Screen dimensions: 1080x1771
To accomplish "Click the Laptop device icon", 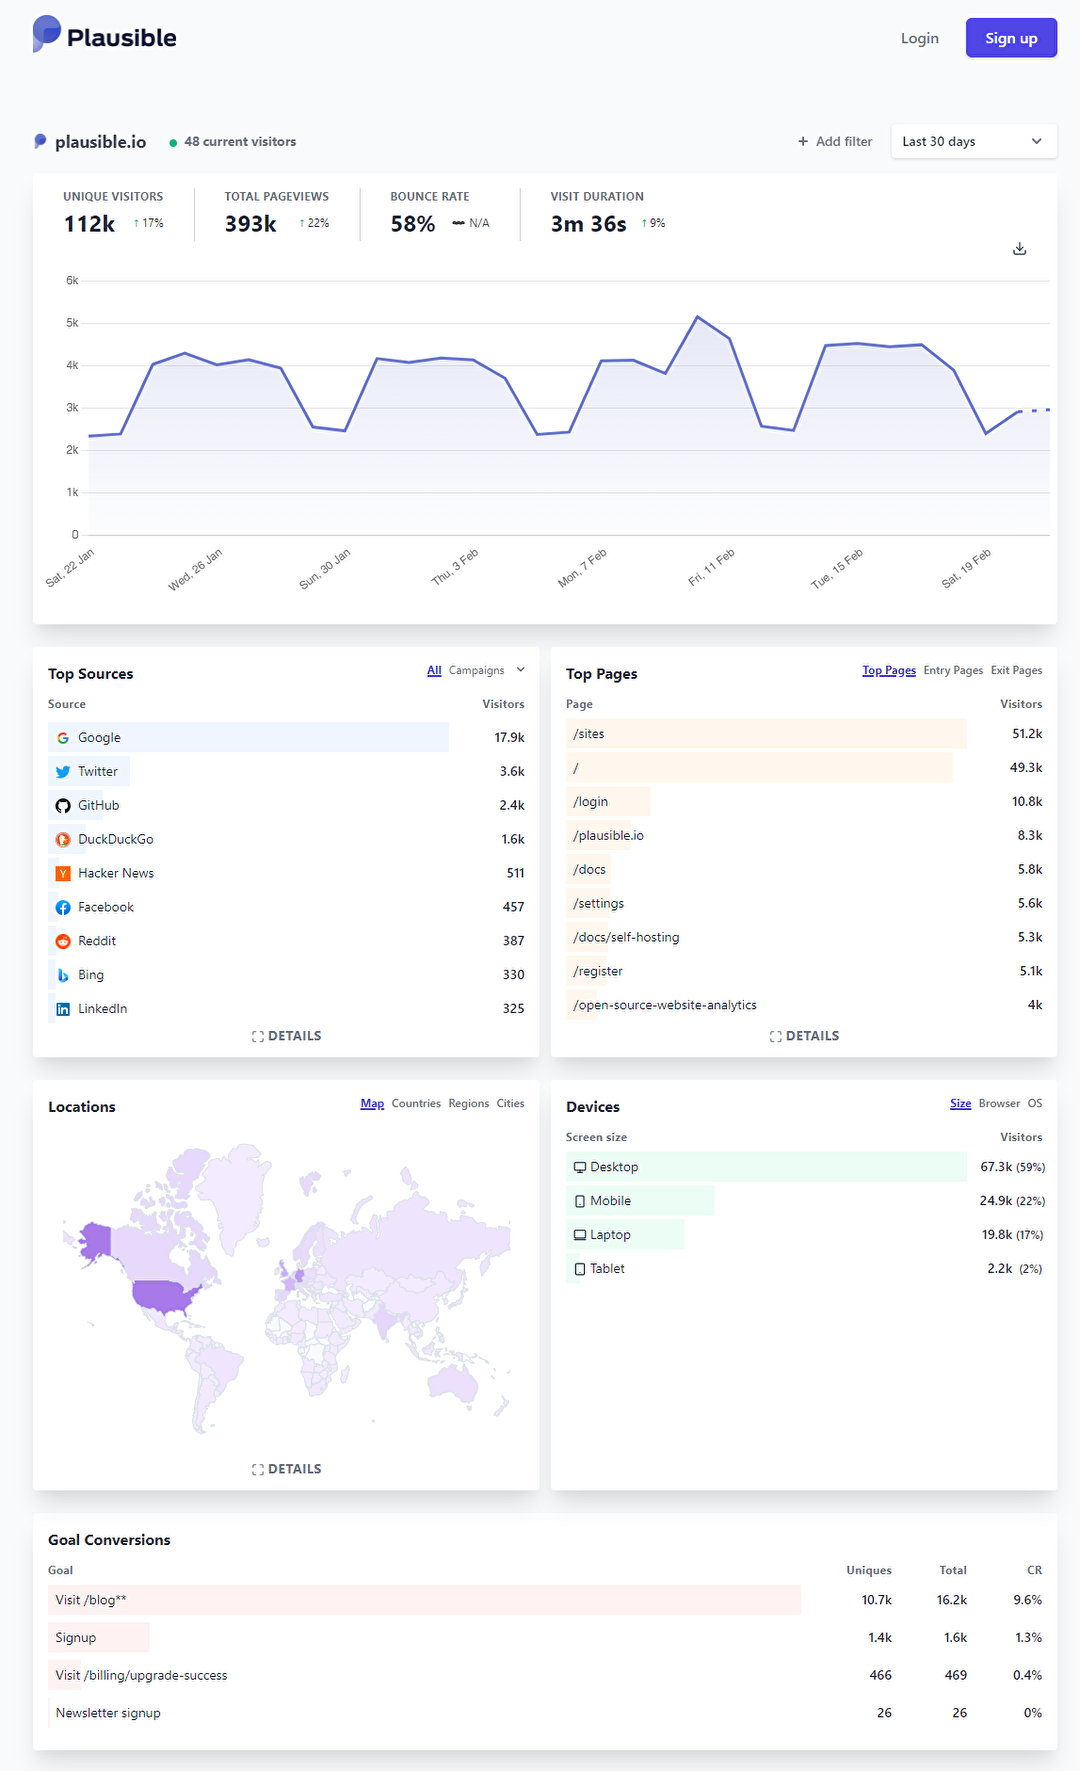I will coord(580,1235).
